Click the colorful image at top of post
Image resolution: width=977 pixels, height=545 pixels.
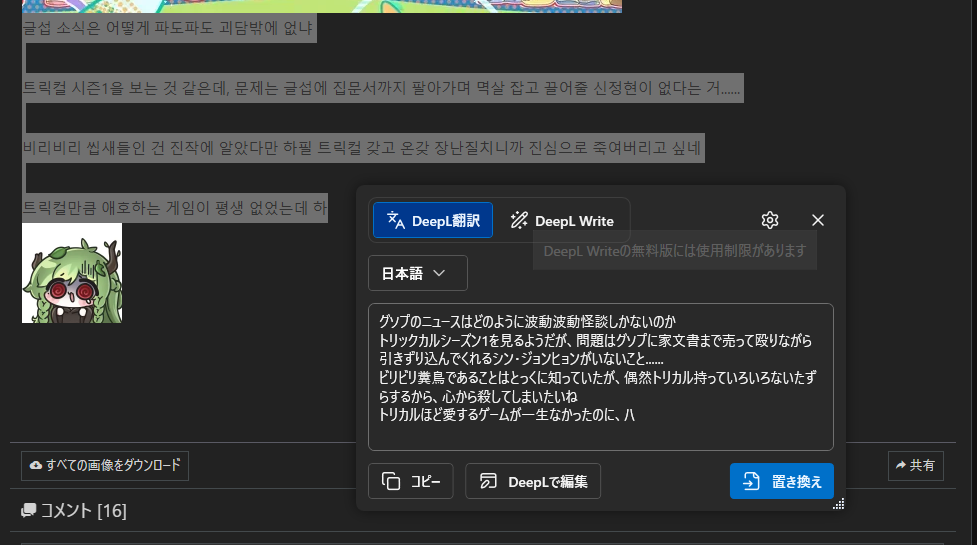point(320,5)
